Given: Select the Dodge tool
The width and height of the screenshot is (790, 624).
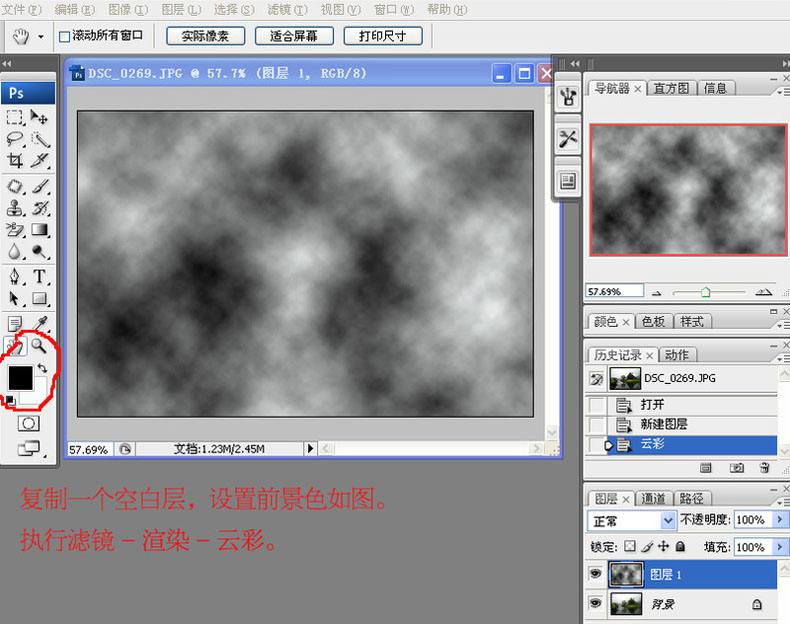Looking at the screenshot, I should click(40, 251).
